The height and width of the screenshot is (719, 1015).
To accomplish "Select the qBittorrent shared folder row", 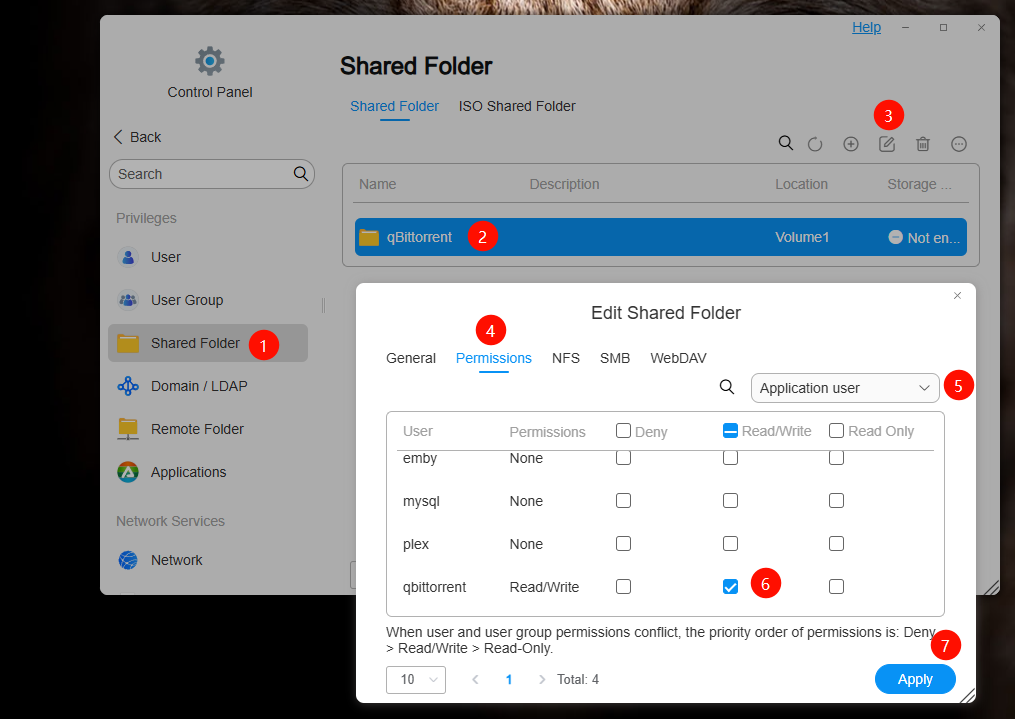I will [660, 237].
